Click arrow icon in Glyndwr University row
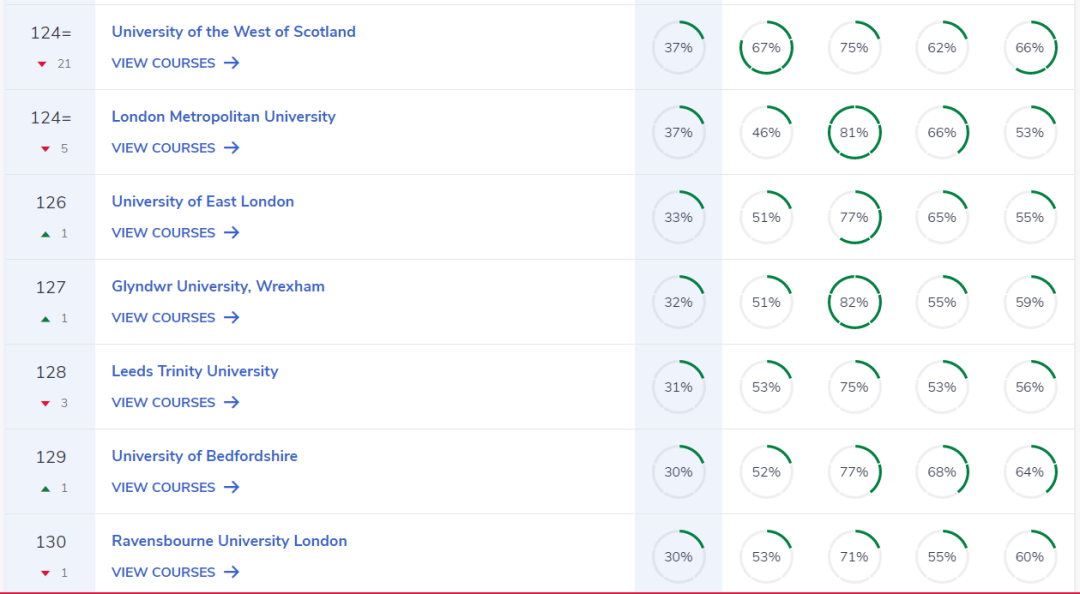 coord(231,318)
